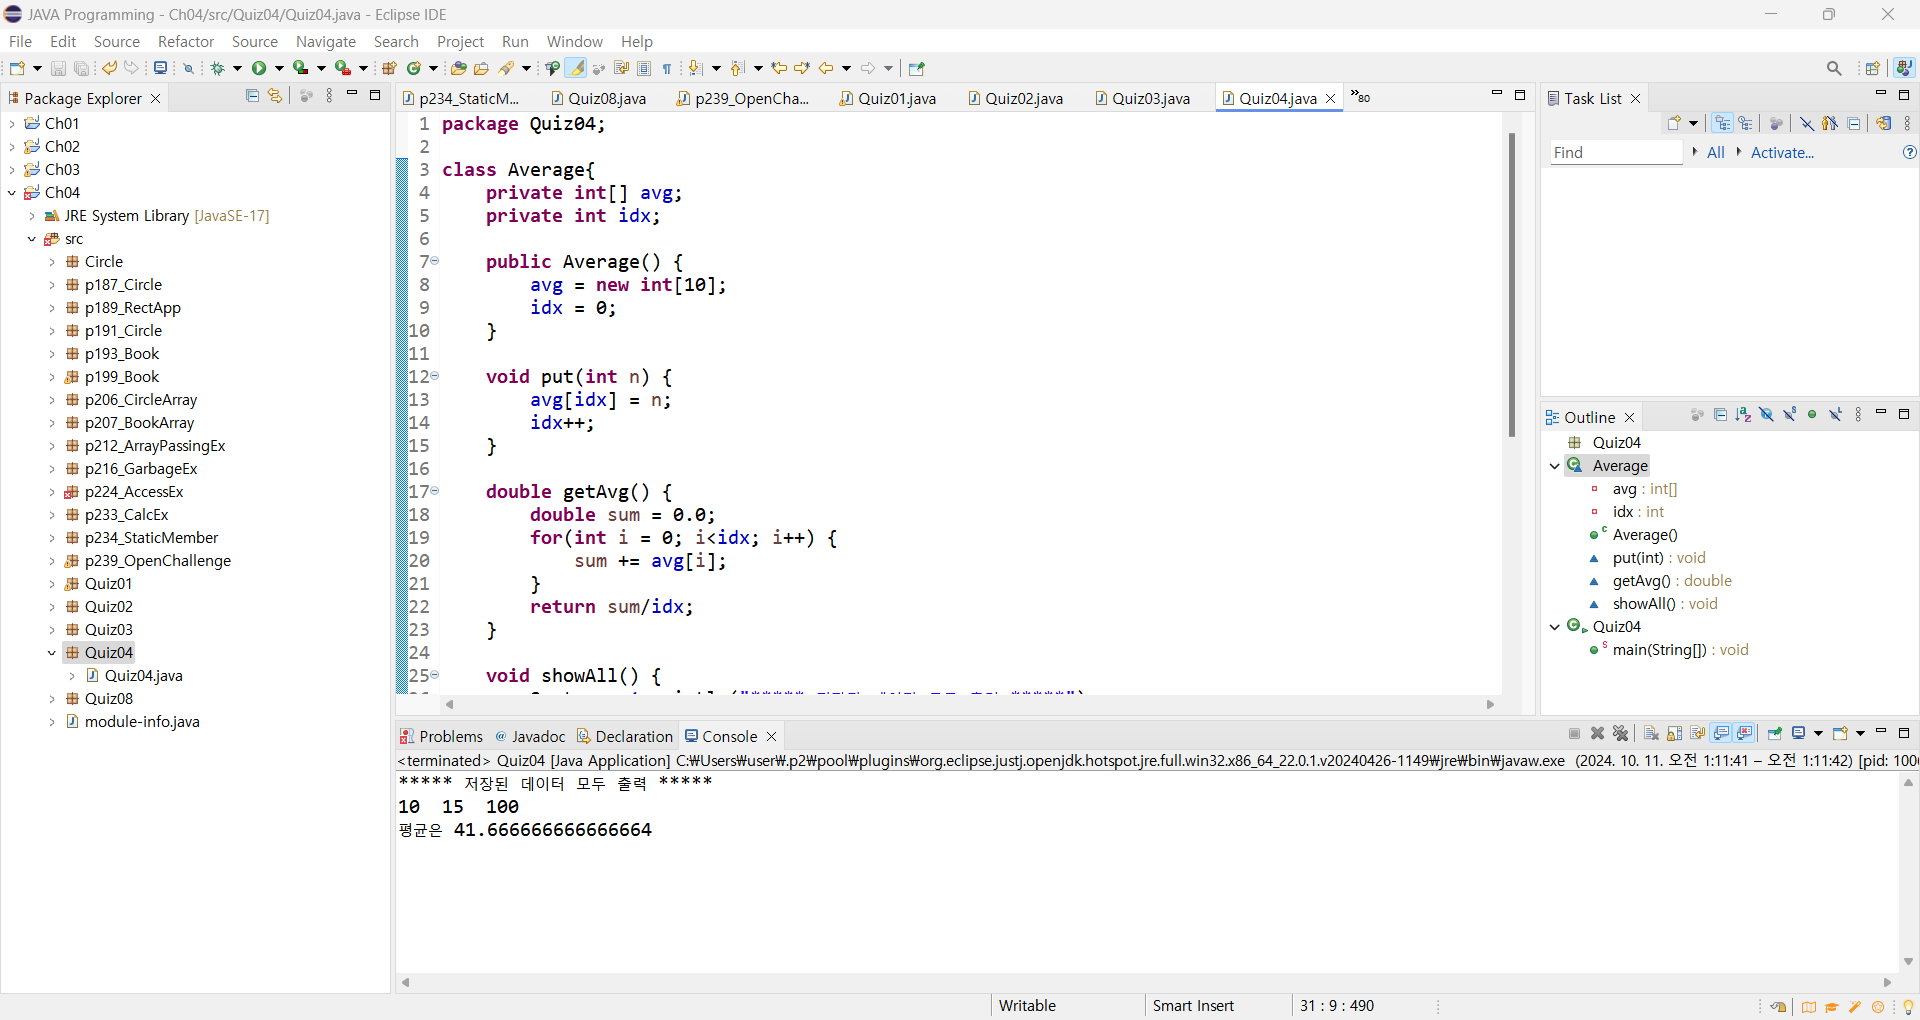Click the New file toolbar icon
Viewport: 1920px width, 1020px height.
pos(17,68)
